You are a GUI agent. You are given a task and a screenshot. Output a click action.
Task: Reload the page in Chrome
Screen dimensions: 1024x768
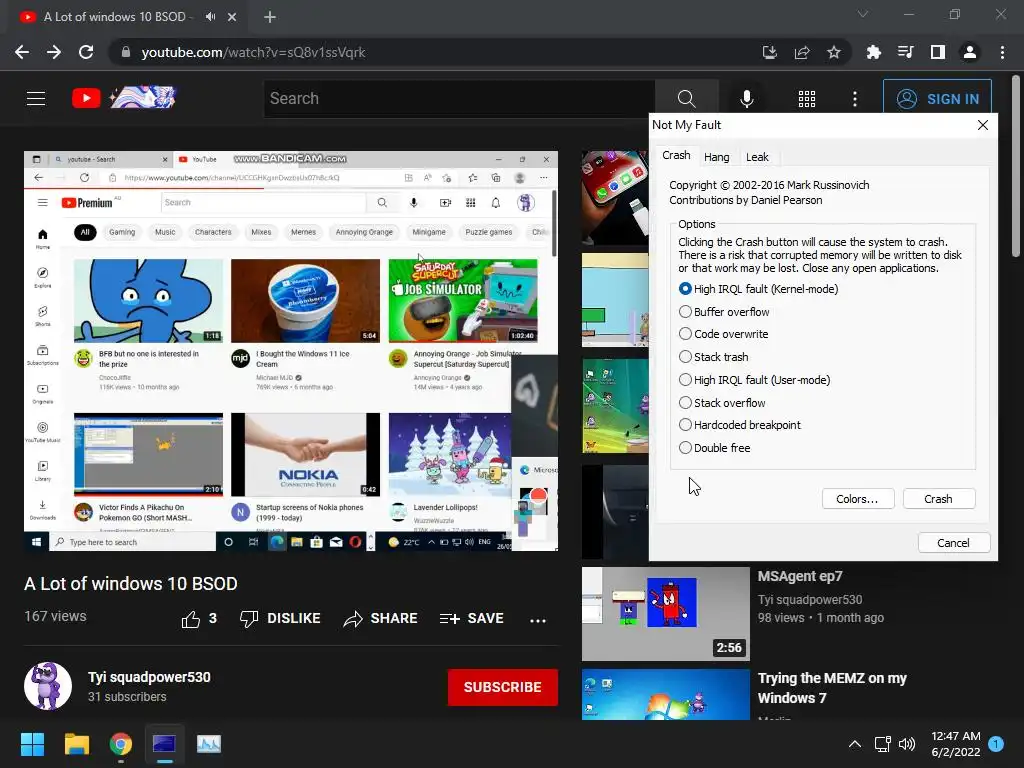click(x=86, y=52)
